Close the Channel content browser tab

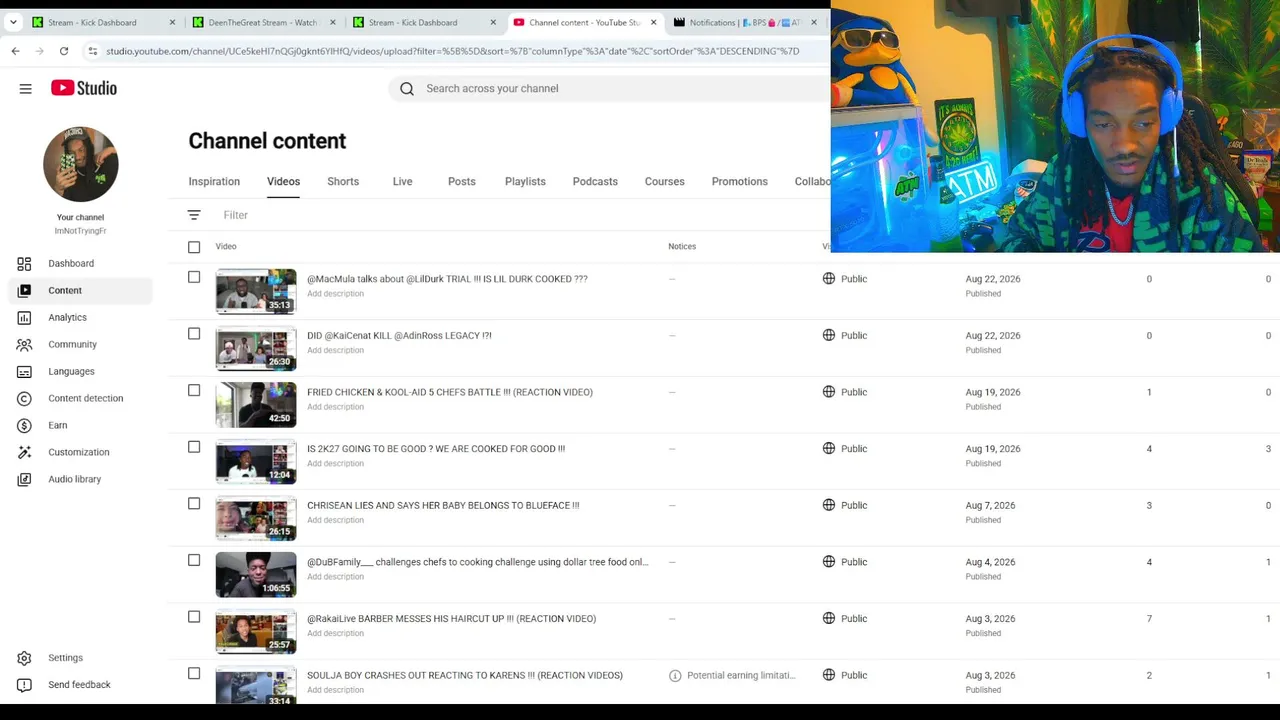(654, 22)
